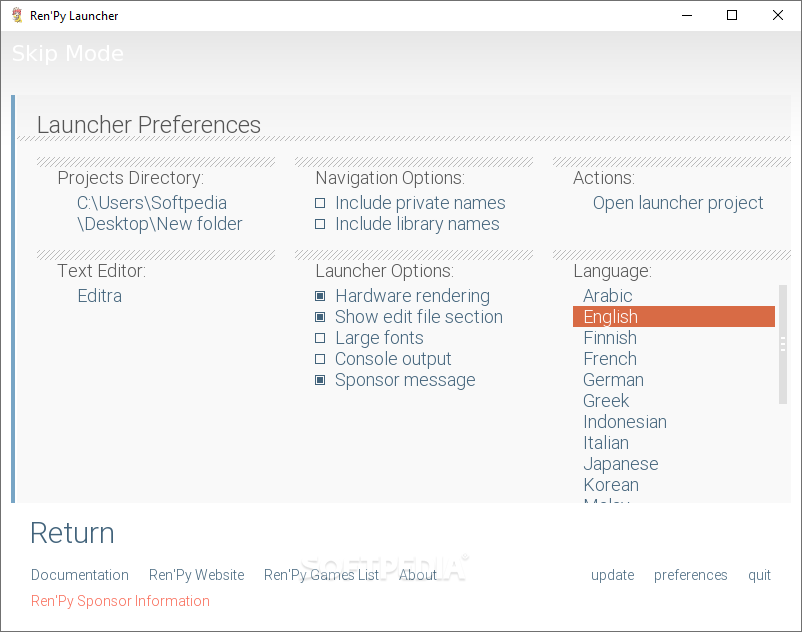Open the Ren'Py Games List
802x632 pixels.
point(321,575)
